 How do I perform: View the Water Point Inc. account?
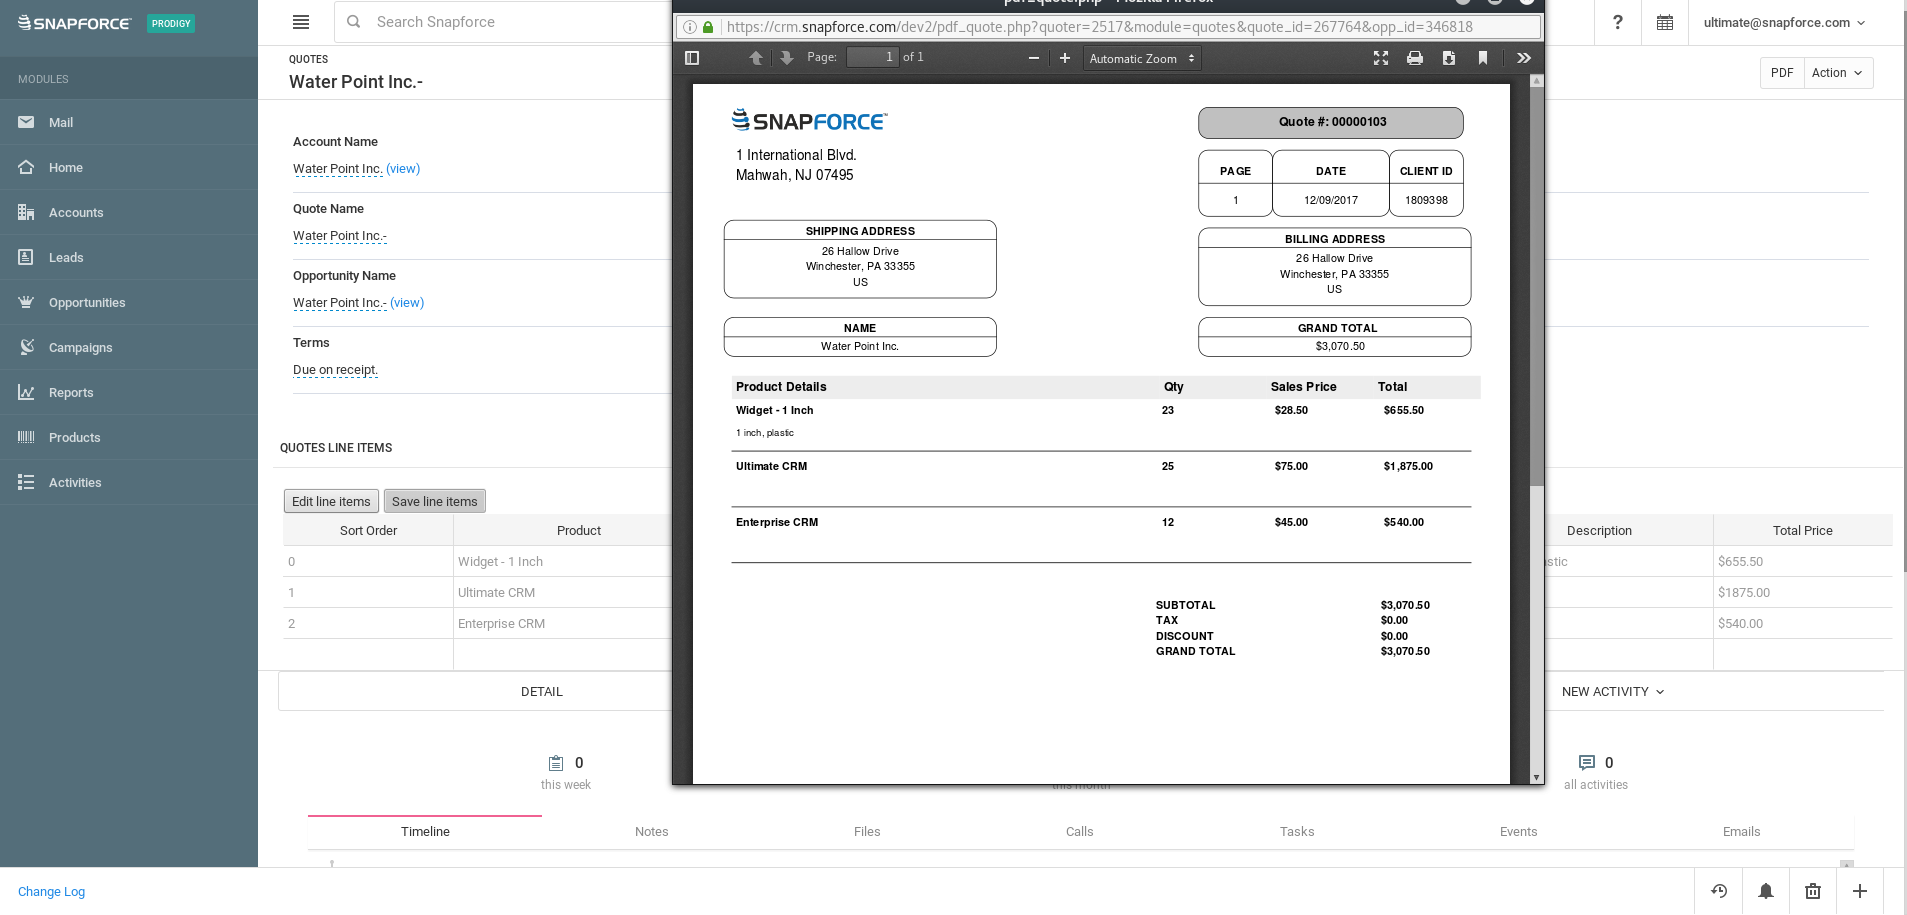[x=403, y=169]
